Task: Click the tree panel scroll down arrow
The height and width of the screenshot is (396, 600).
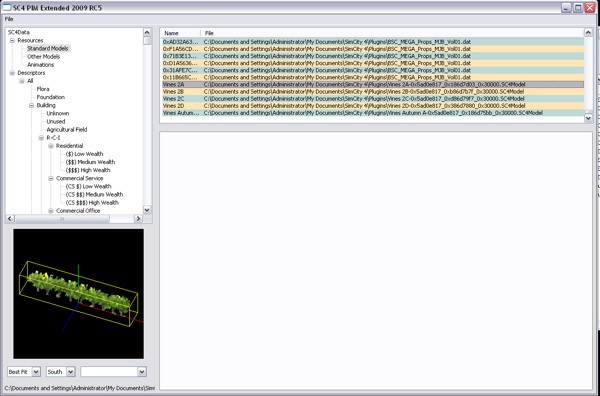Action: coord(147,210)
